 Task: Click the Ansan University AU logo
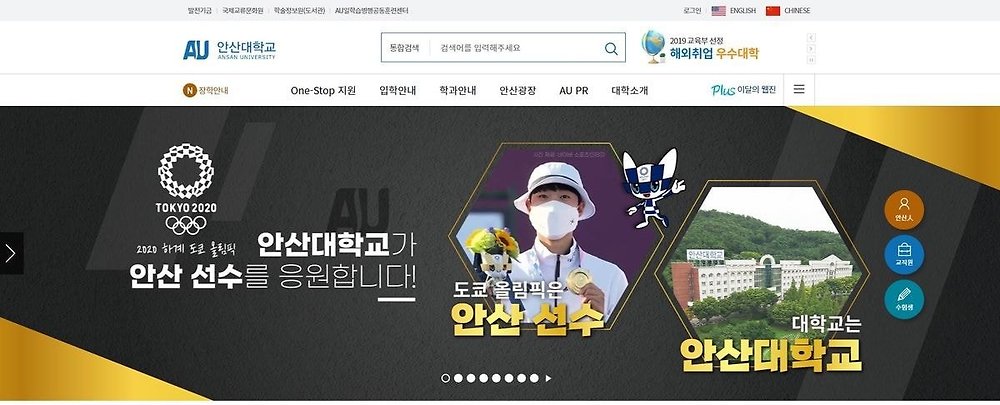click(x=230, y=49)
